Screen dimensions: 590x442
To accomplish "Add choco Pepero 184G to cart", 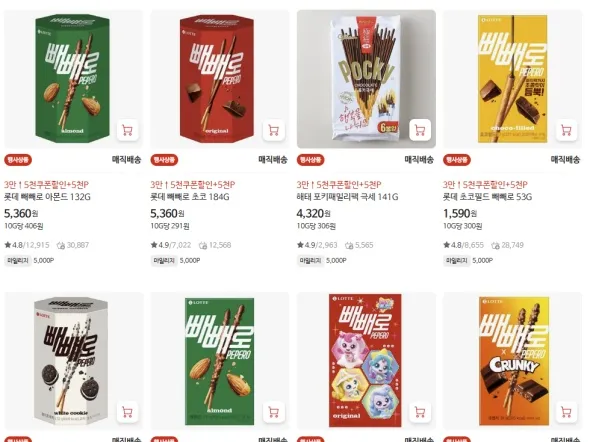I will tap(274, 130).
